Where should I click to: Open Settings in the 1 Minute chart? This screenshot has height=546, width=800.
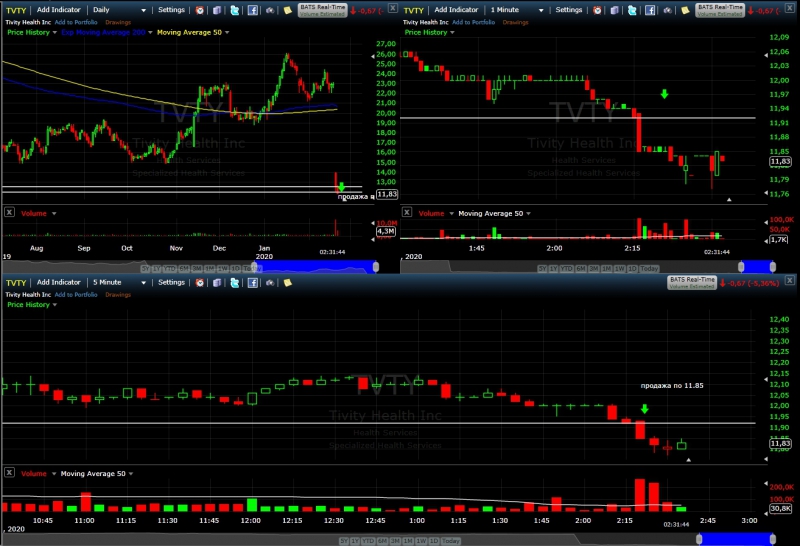569,10
